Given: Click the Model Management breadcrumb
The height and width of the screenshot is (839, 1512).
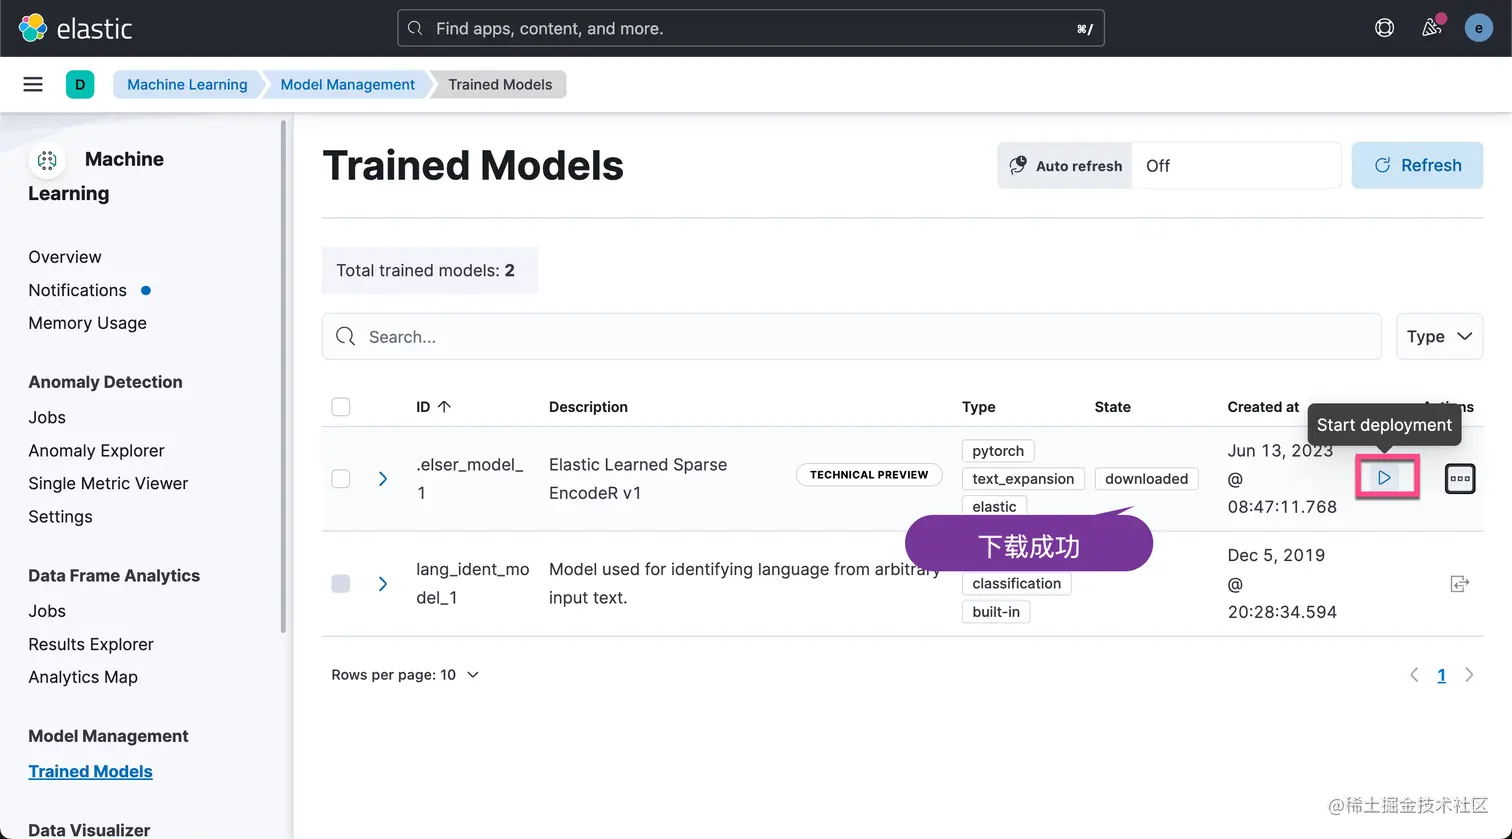Looking at the screenshot, I should 347,84.
